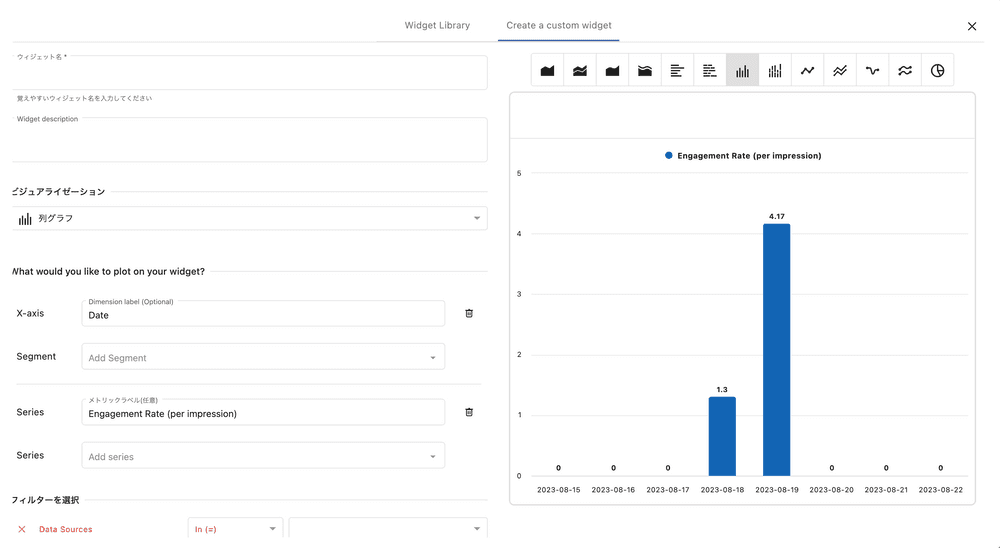Viewport: 1000px width, 548px height.
Task: Open the visualization type dropdown
Action: 250,218
